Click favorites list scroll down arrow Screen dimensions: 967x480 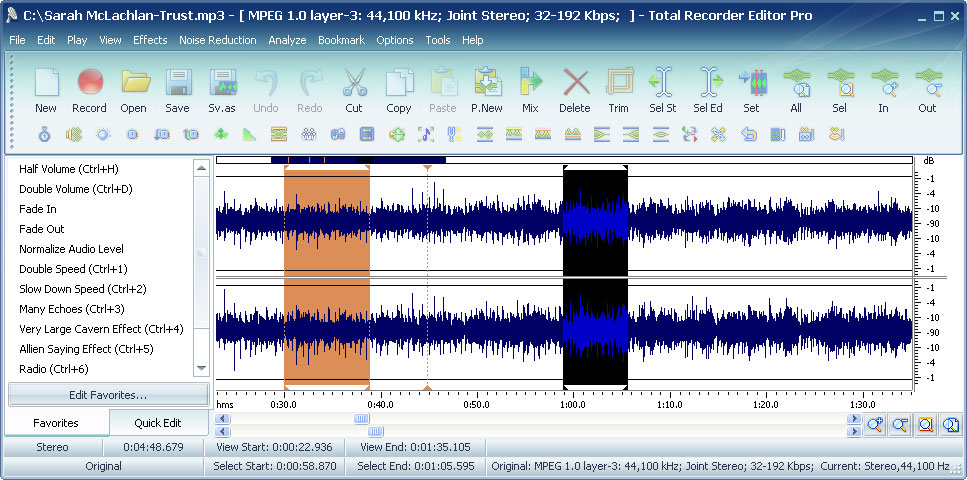click(201, 369)
